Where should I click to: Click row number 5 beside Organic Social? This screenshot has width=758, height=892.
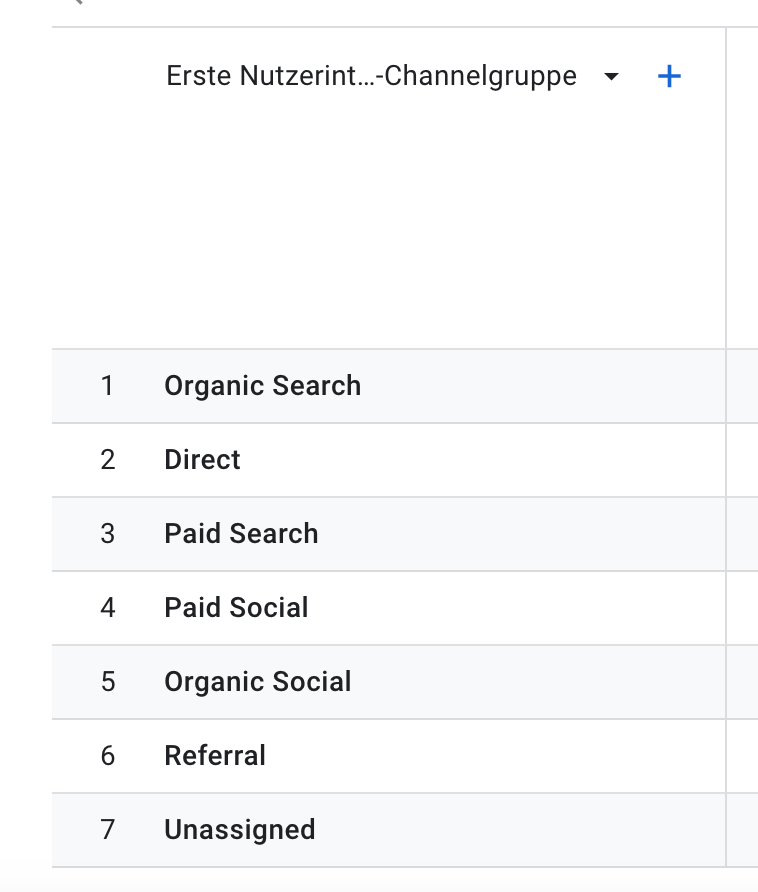click(x=108, y=682)
